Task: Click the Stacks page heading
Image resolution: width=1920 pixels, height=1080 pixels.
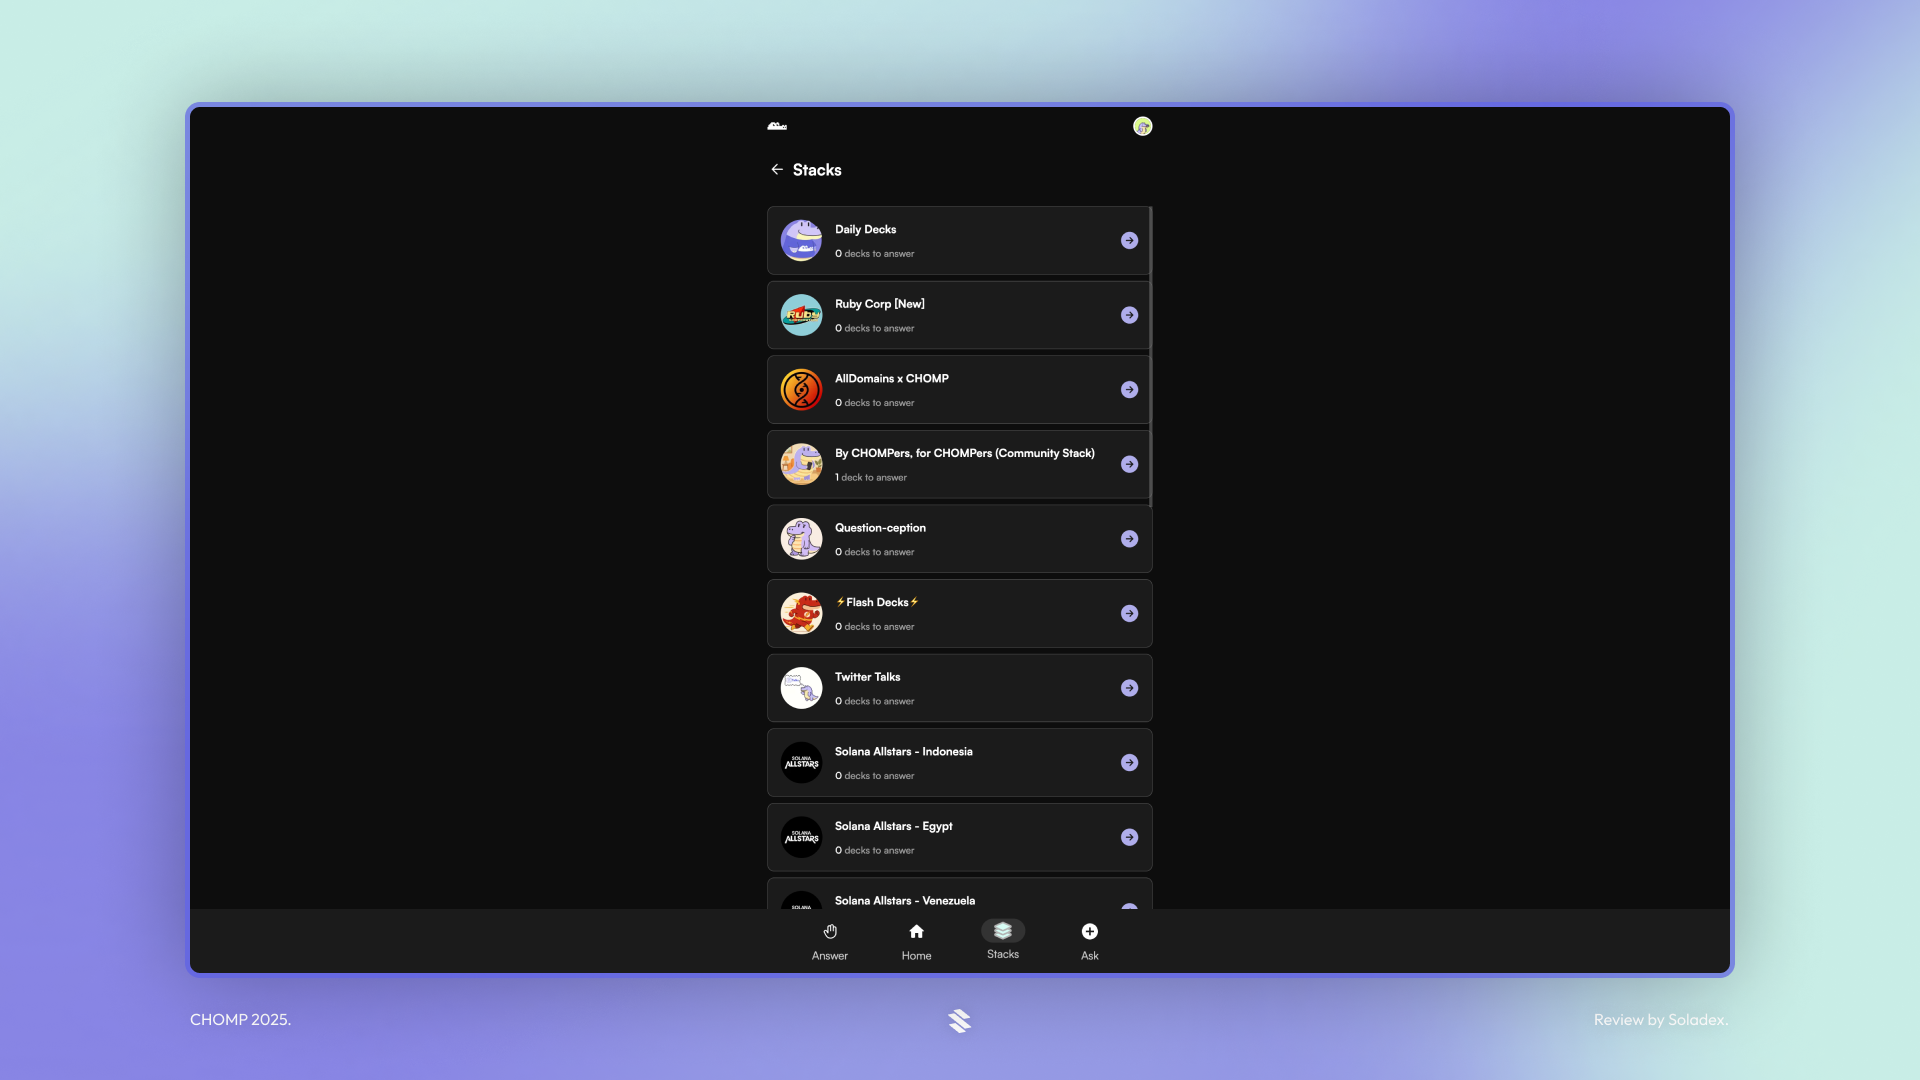Action: 817,170
